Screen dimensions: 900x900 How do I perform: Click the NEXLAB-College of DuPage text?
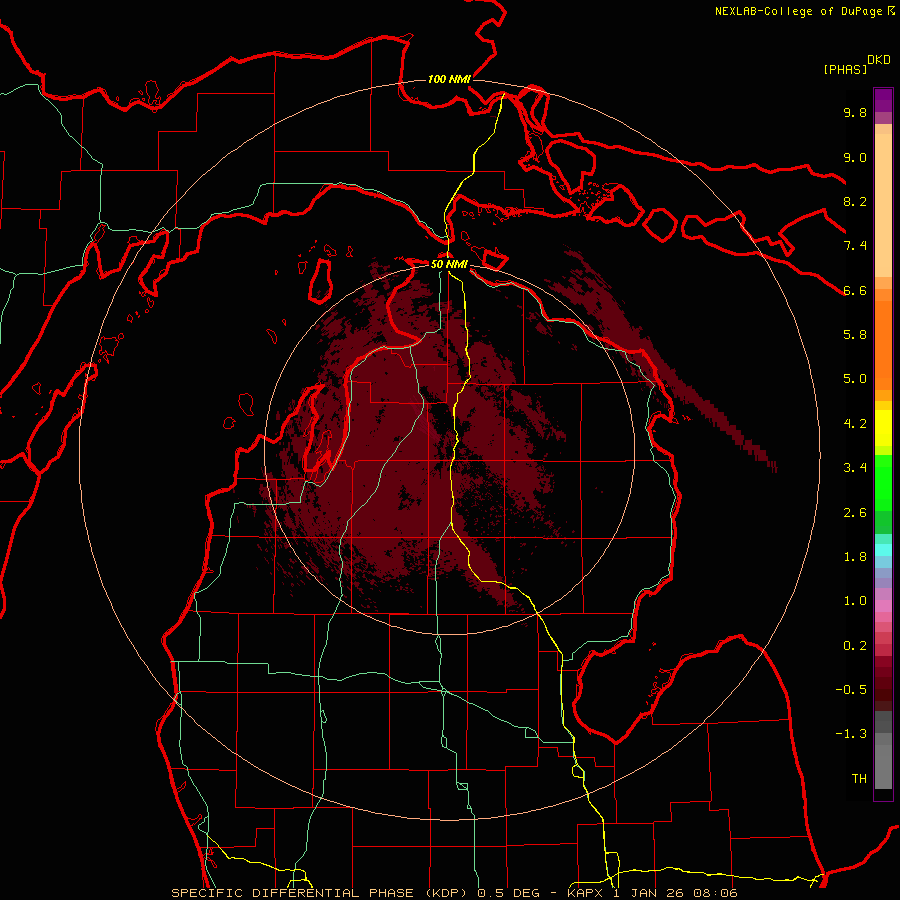(x=801, y=11)
